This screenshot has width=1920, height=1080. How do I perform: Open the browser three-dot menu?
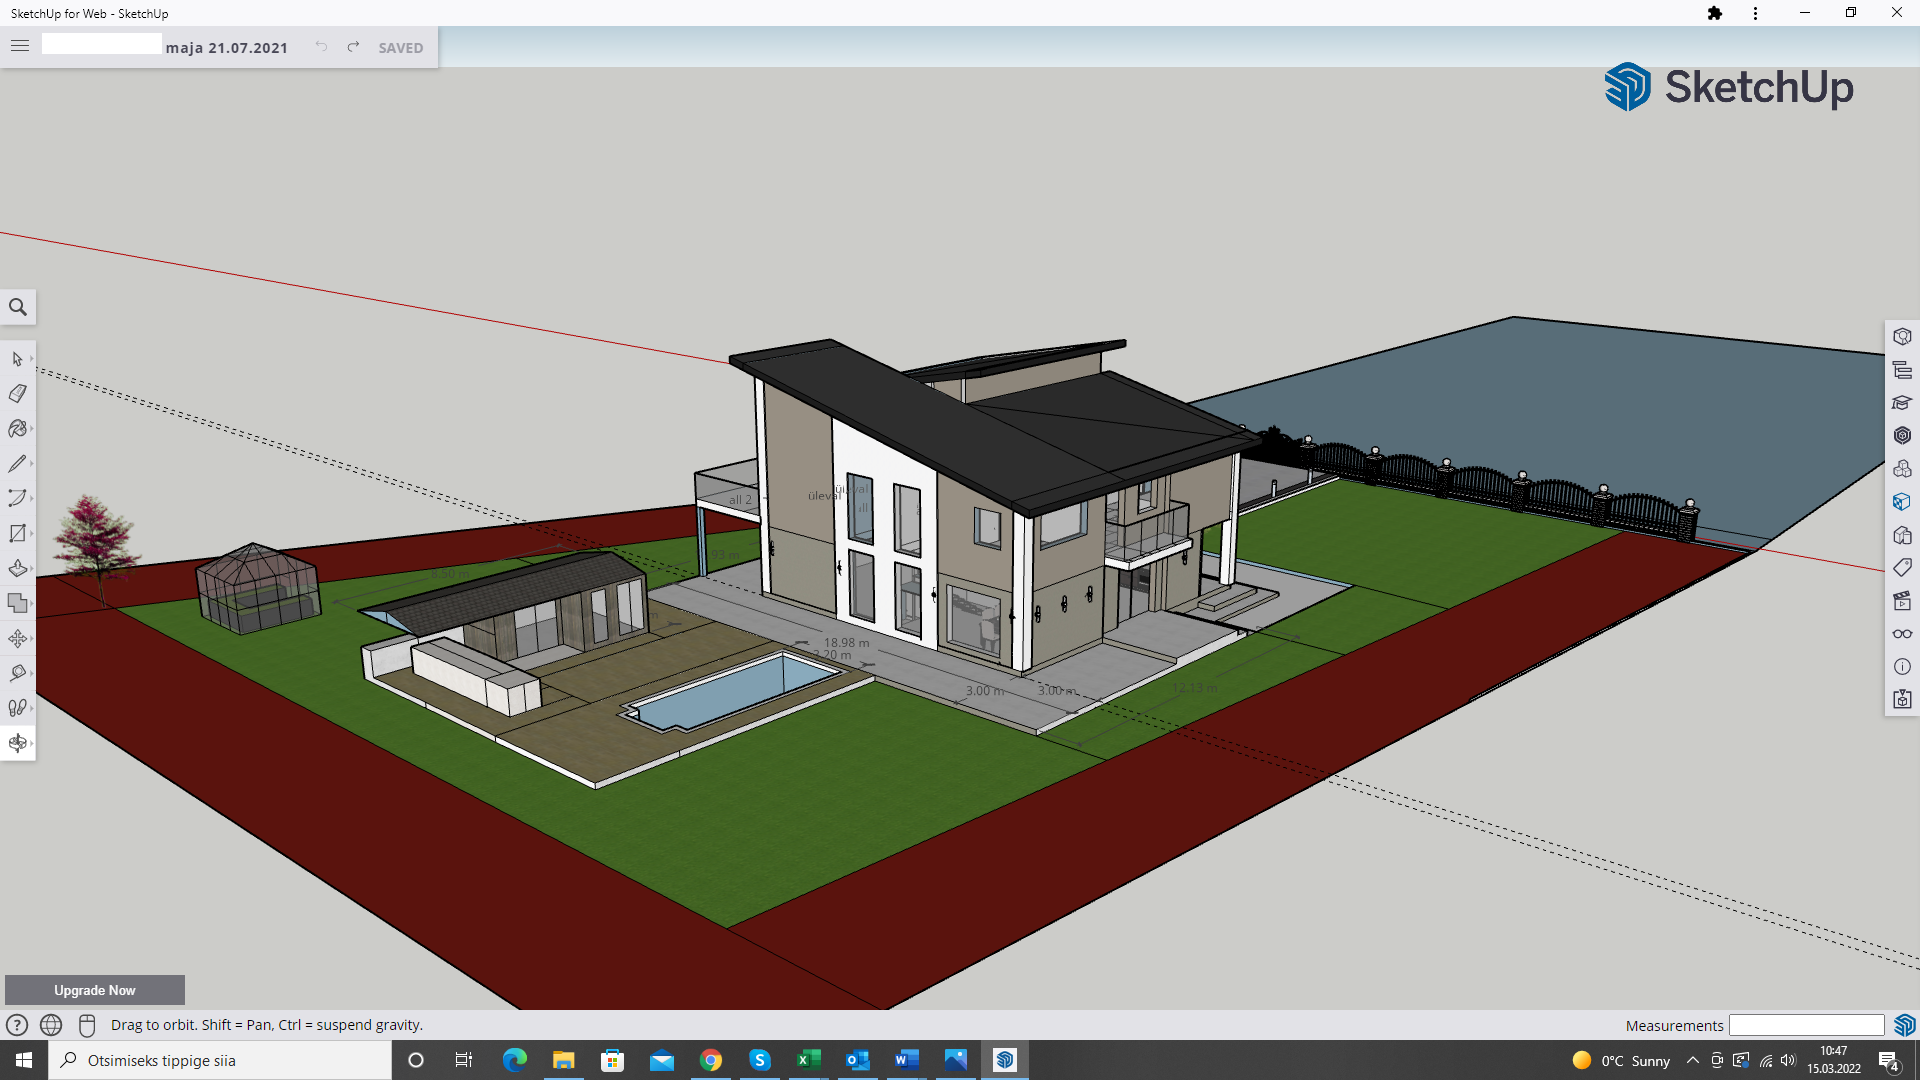click(x=1755, y=13)
